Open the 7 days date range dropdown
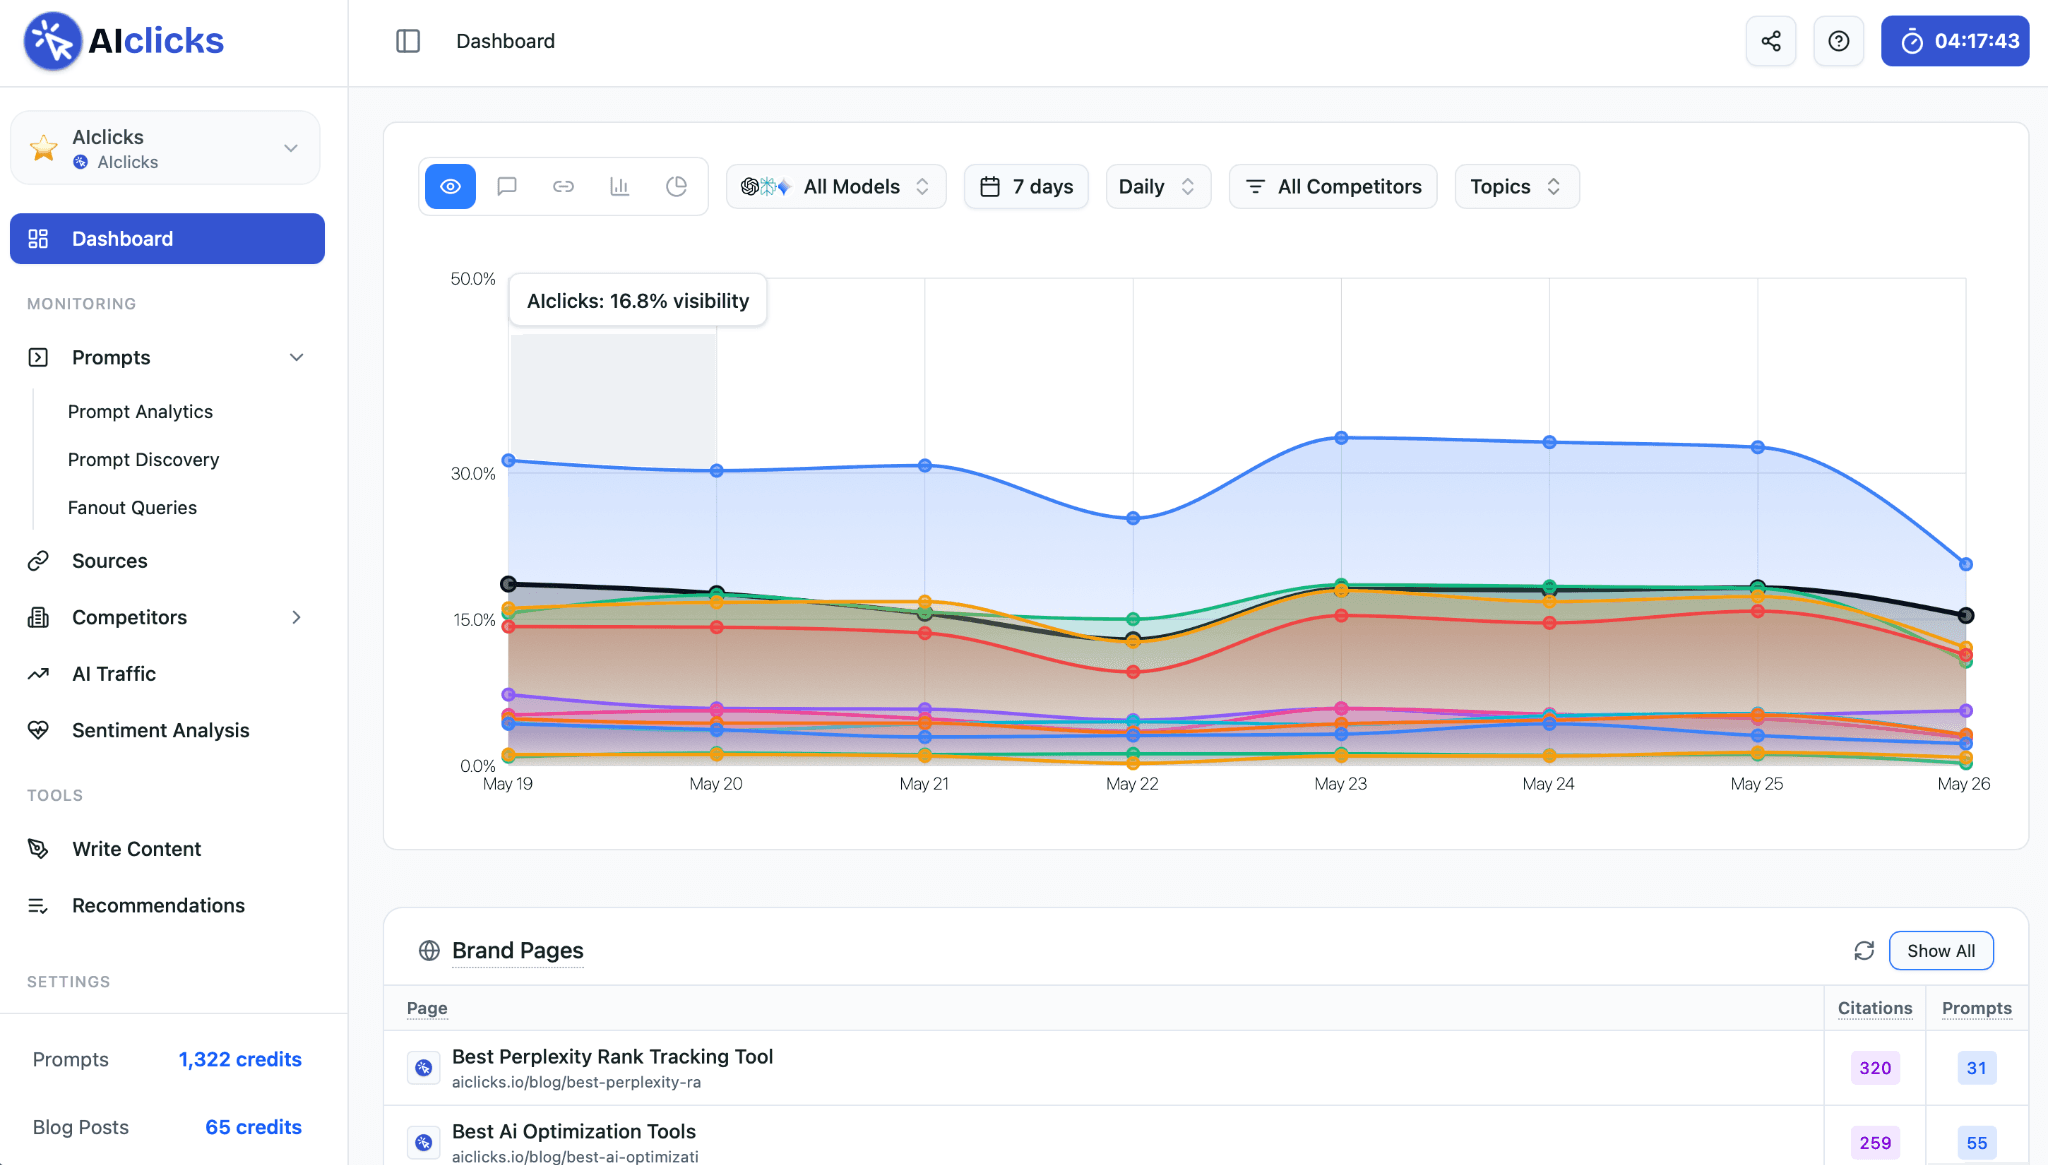The width and height of the screenshot is (2048, 1165). click(x=1026, y=187)
